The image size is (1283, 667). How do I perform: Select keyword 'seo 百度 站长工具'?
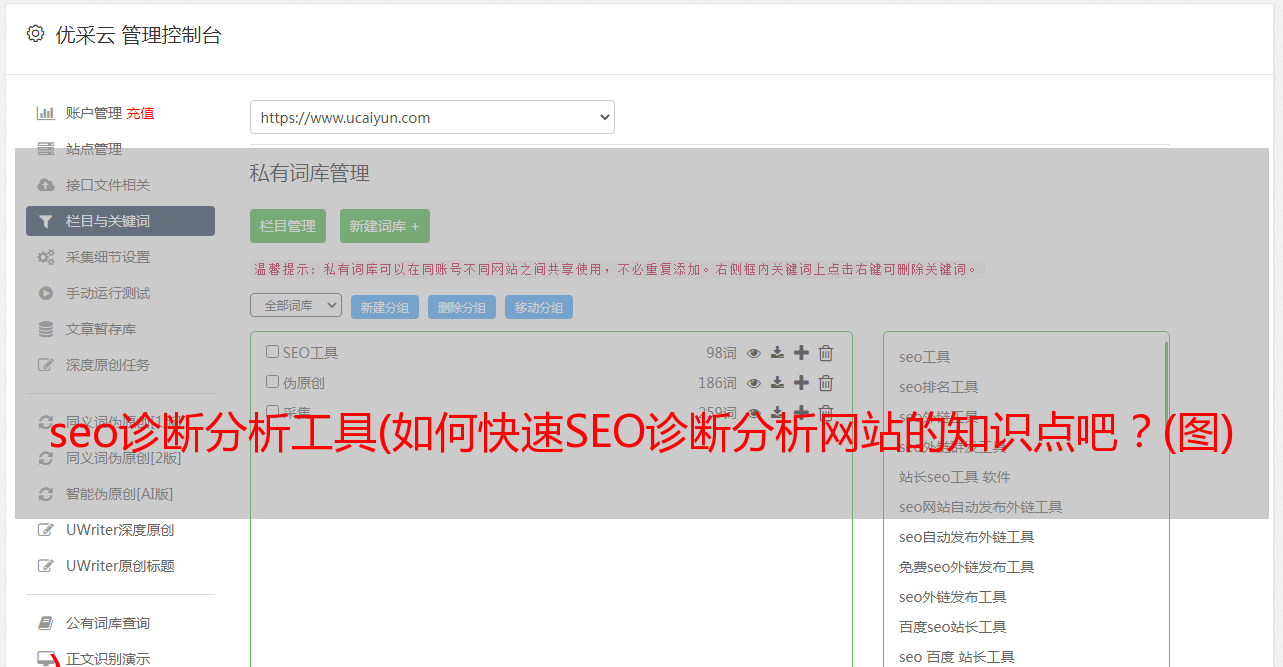pyautogui.click(x=957, y=657)
